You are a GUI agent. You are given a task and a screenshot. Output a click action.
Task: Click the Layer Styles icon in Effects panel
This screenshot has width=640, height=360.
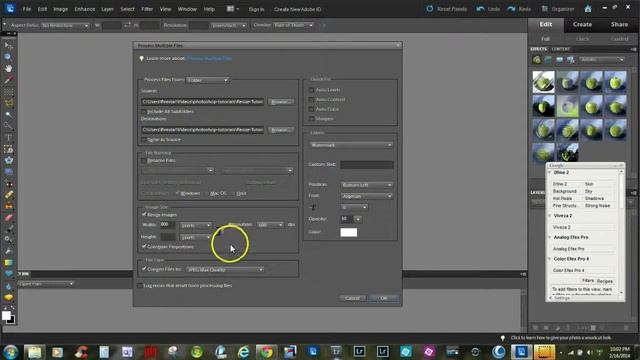[x=548, y=60]
